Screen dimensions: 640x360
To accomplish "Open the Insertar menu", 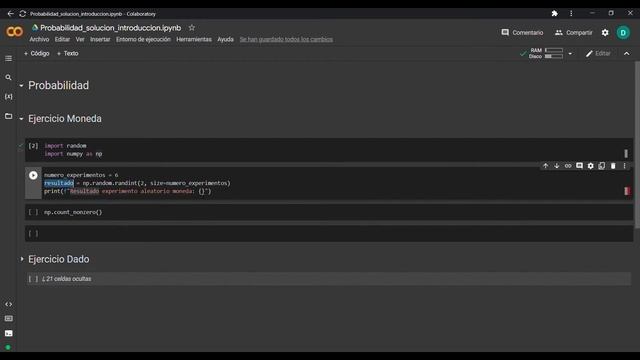I will (100, 40).
